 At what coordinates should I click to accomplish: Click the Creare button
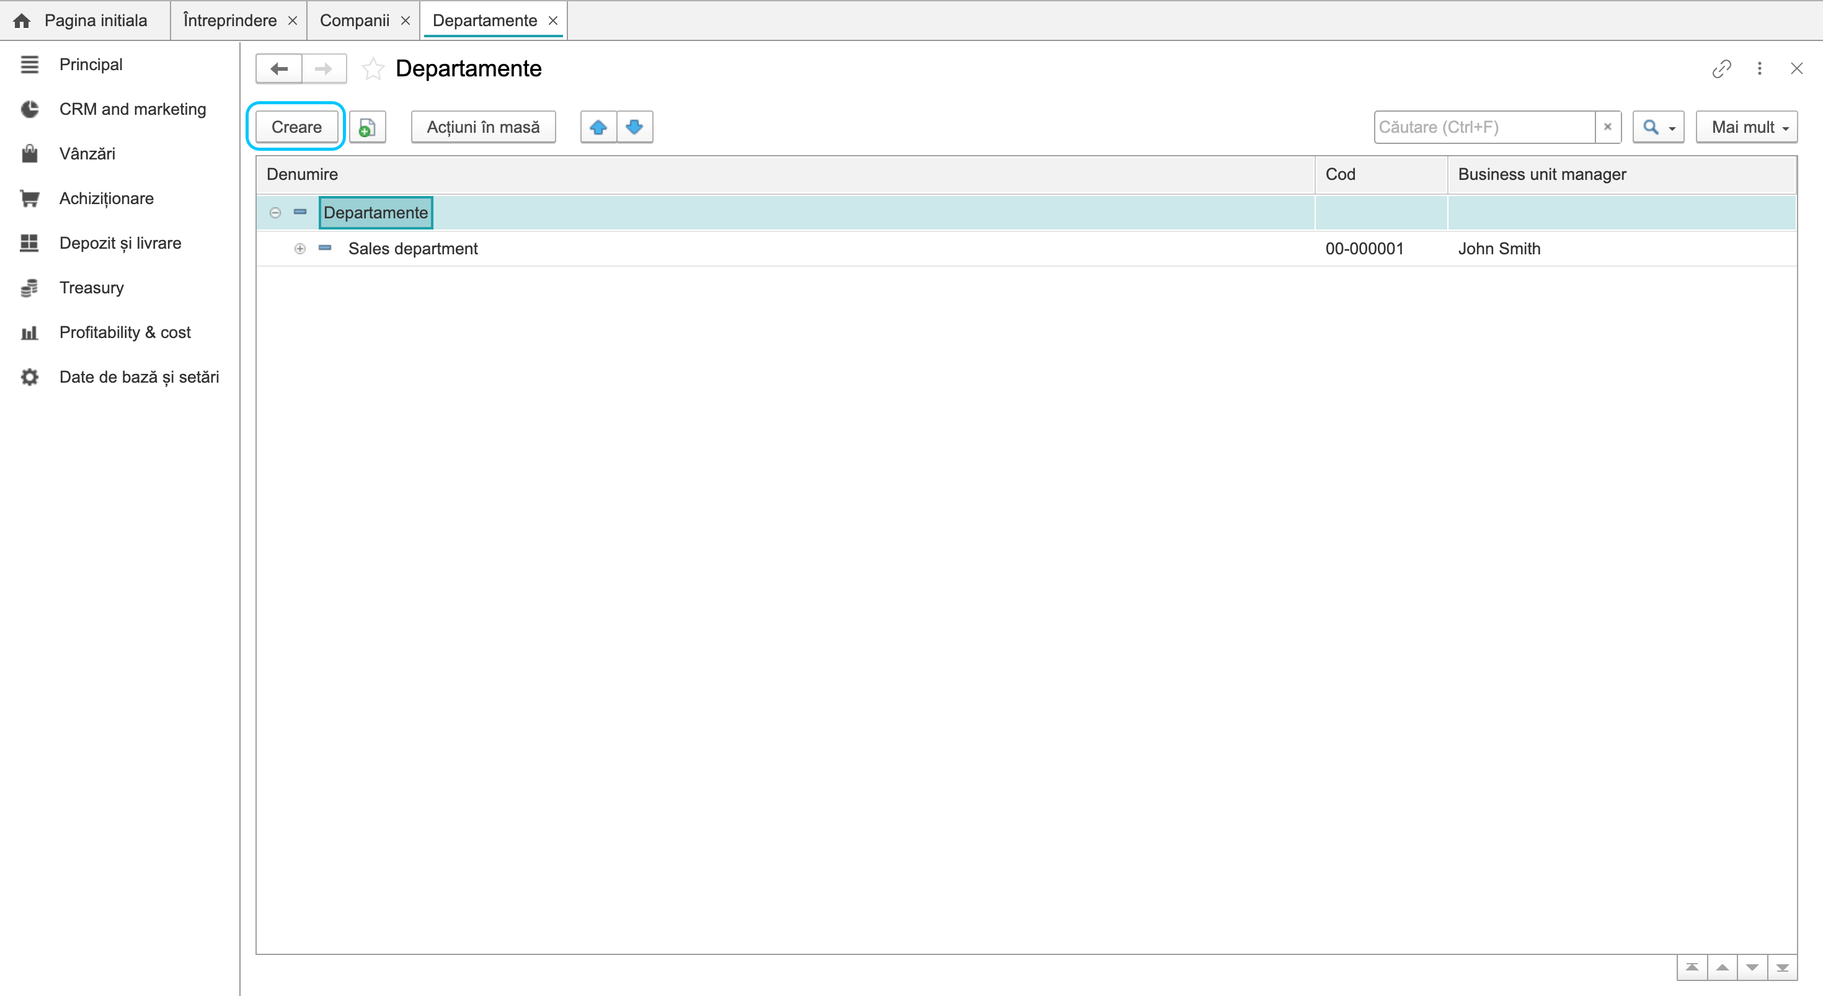pyautogui.click(x=296, y=127)
